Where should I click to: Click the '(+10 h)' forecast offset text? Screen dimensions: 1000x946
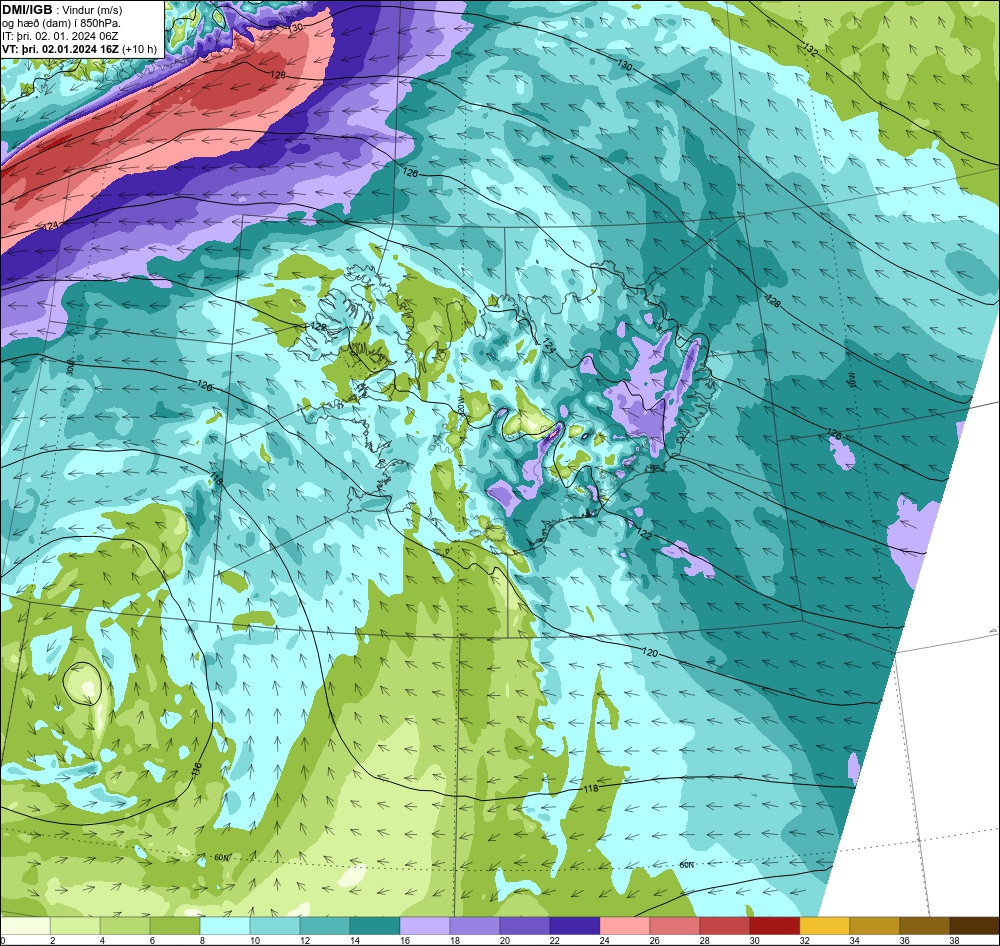coord(139,49)
